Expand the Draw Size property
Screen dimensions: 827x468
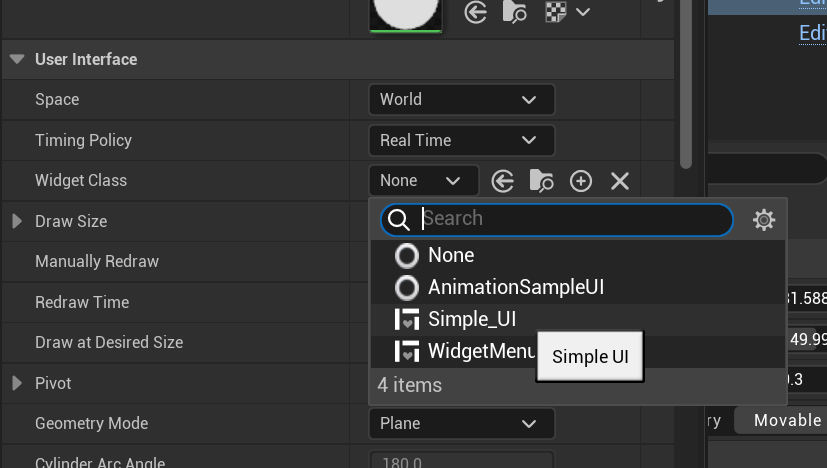(x=16, y=221)
